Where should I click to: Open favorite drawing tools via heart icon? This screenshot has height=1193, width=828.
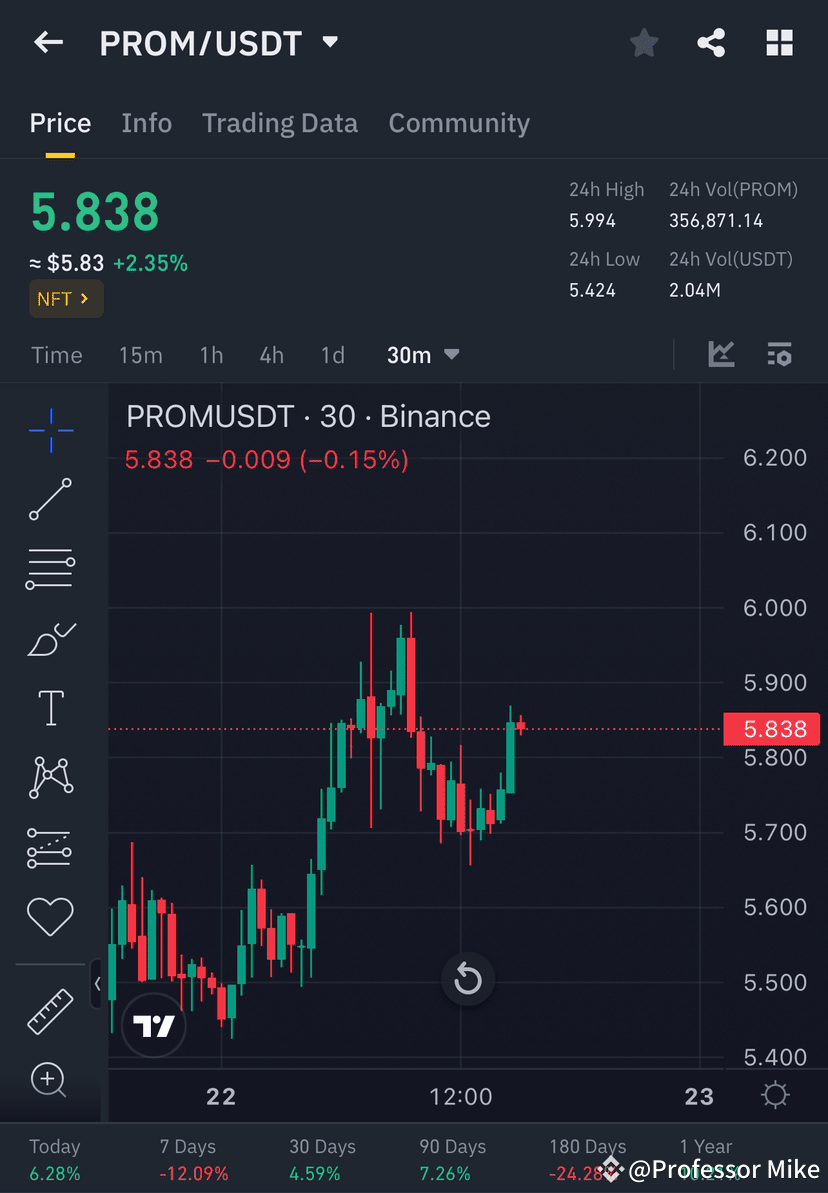(50, 916)
